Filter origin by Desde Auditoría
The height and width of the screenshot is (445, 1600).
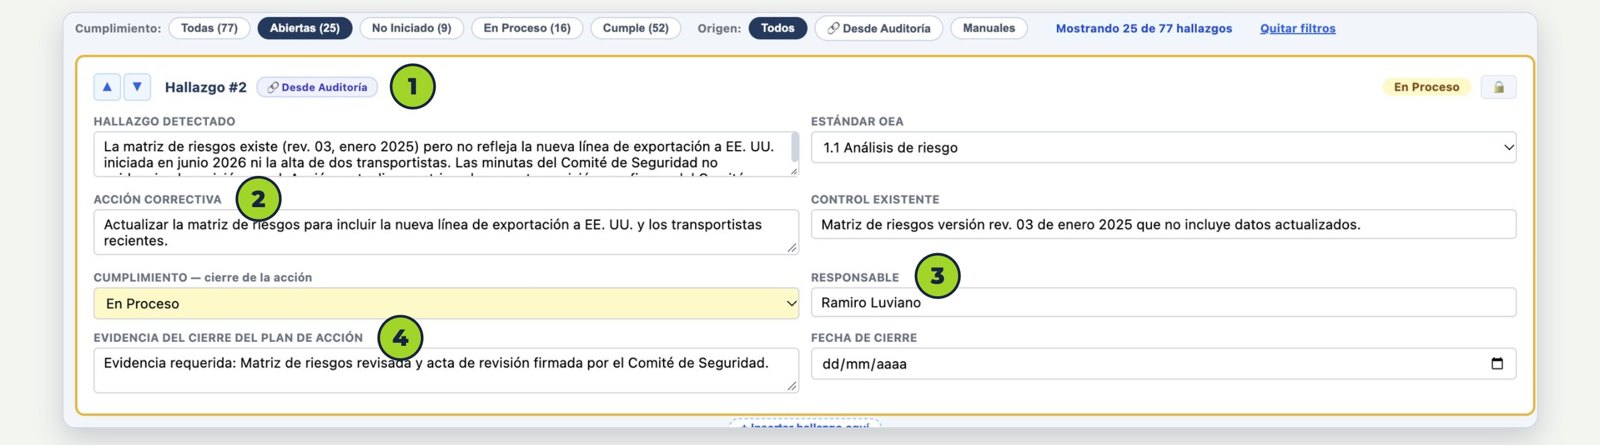point(879,28)
